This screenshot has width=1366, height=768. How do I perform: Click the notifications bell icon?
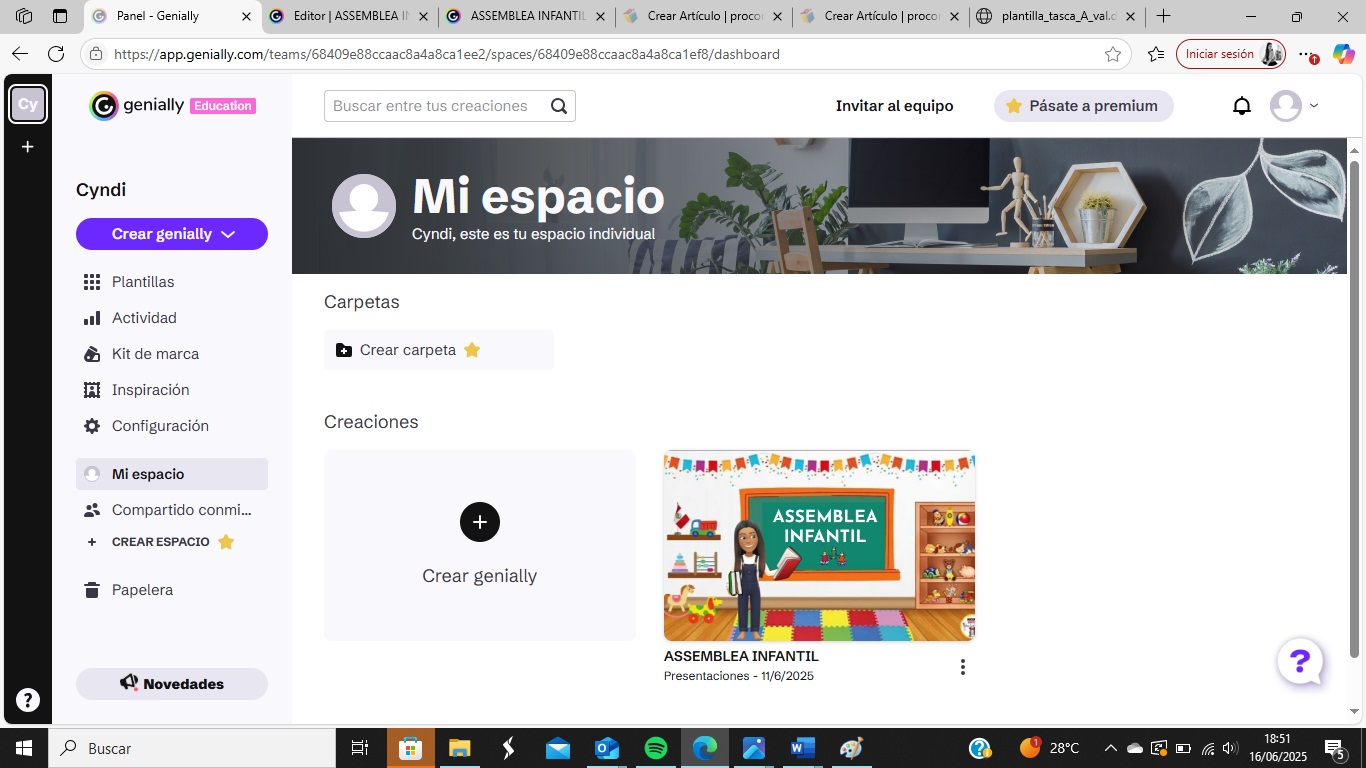click(x=1242, y=106)
